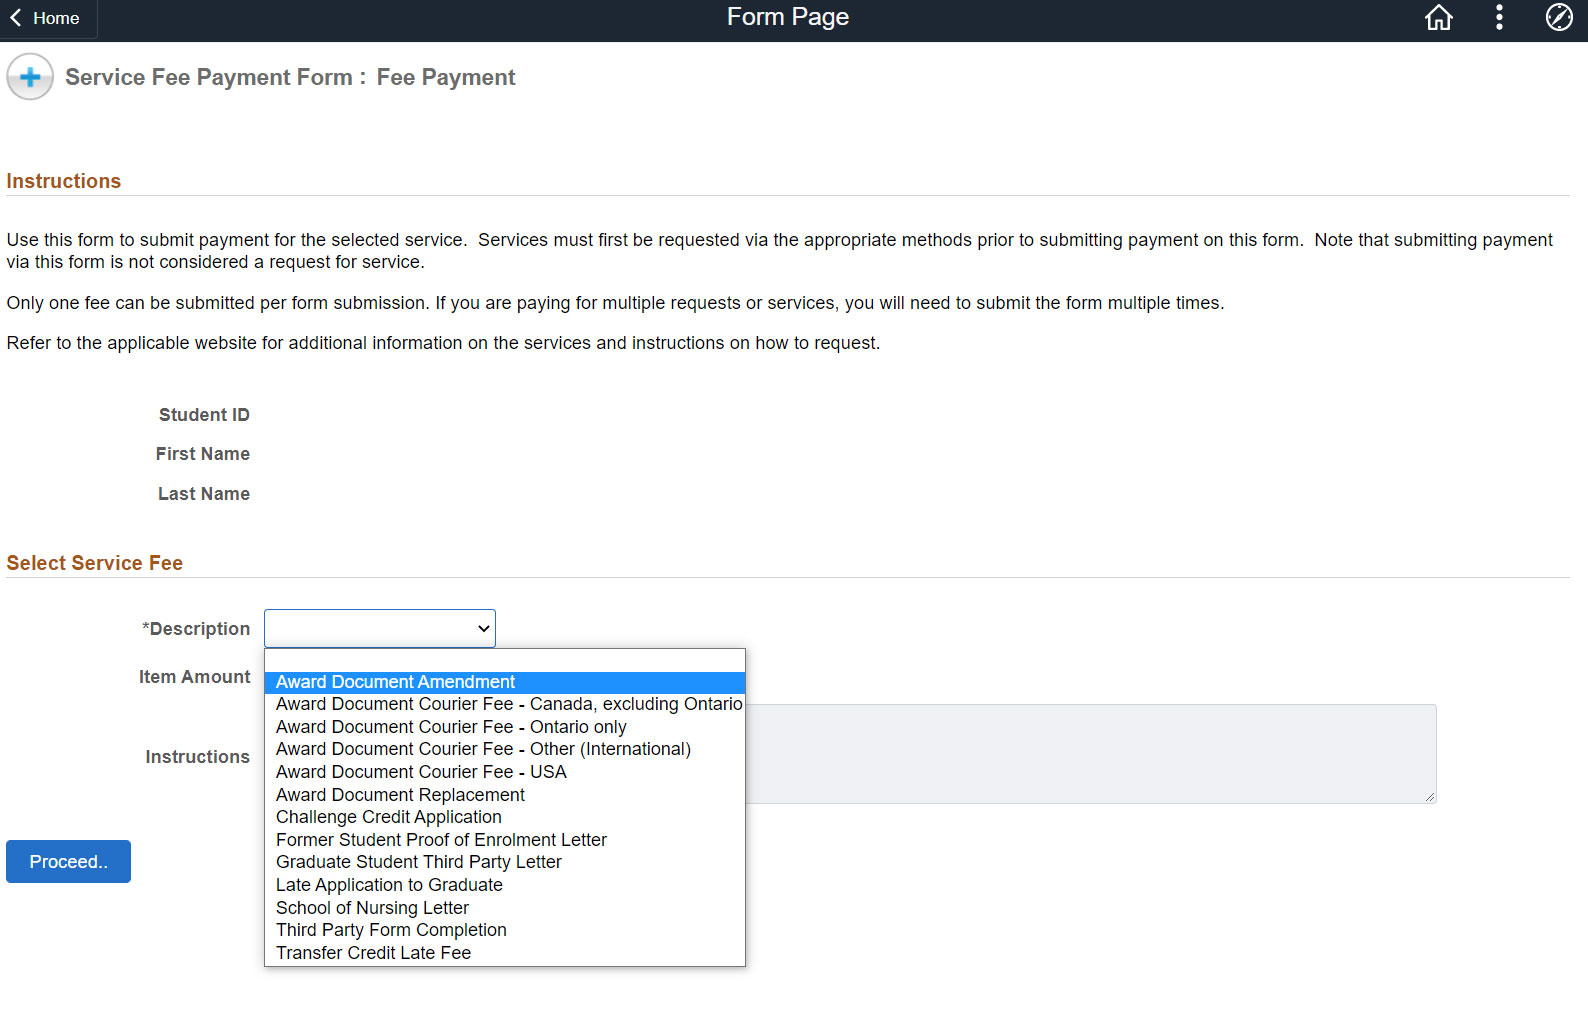Select Award Document Courier Fee USA
The width and height of the screenshot is (1588, 1017).
pos(421,772)
